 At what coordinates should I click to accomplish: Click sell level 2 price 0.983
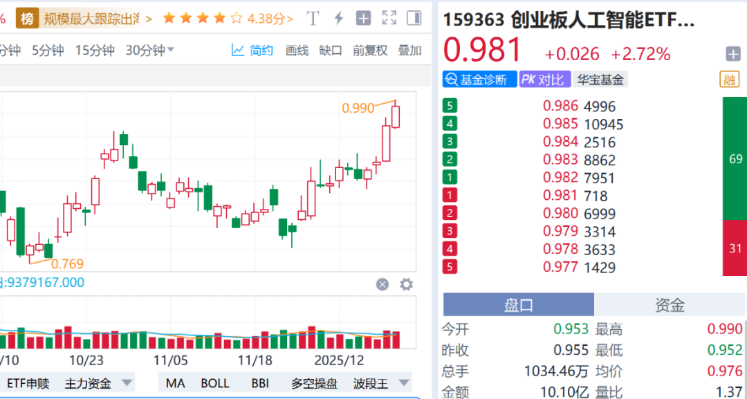pos(560,160)
